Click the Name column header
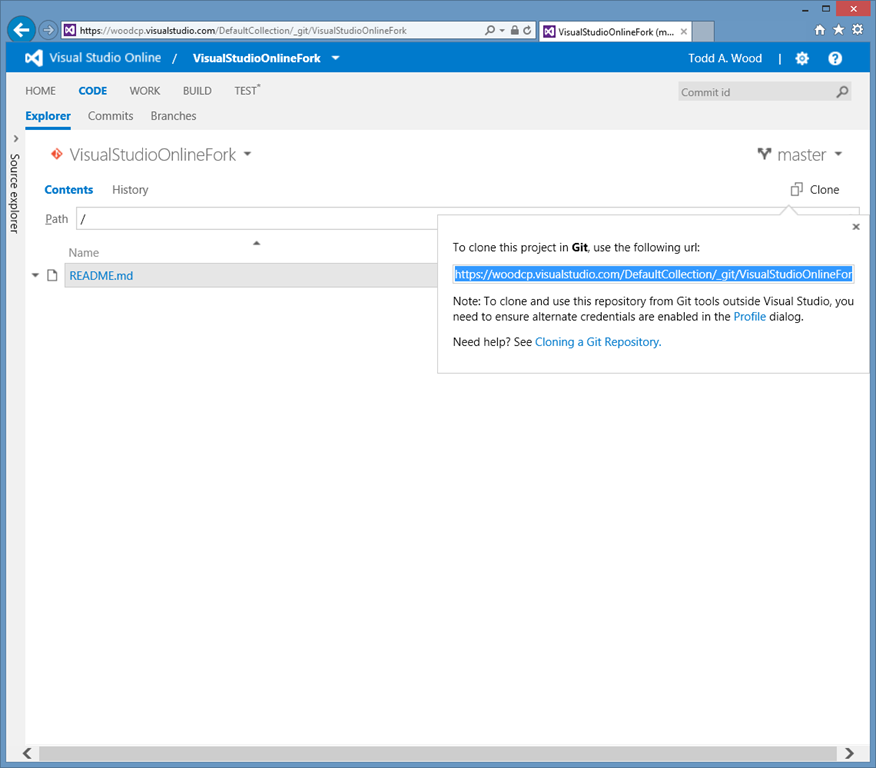Viewport: 876px width, 768px height. 84,252
